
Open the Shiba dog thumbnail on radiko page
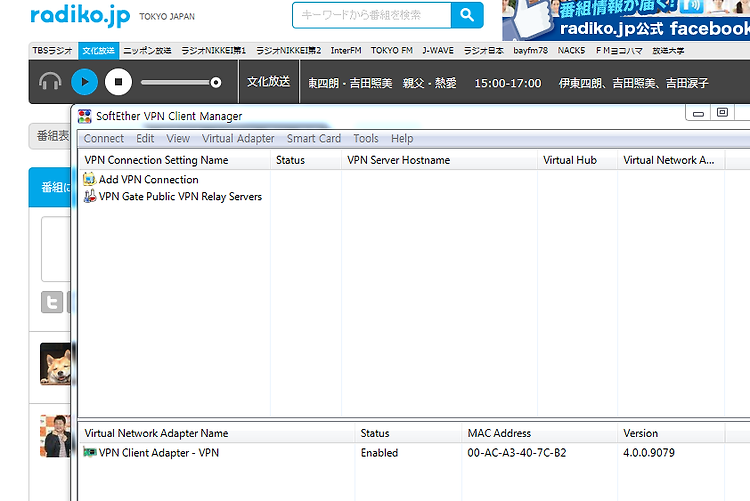click(55, 364)
